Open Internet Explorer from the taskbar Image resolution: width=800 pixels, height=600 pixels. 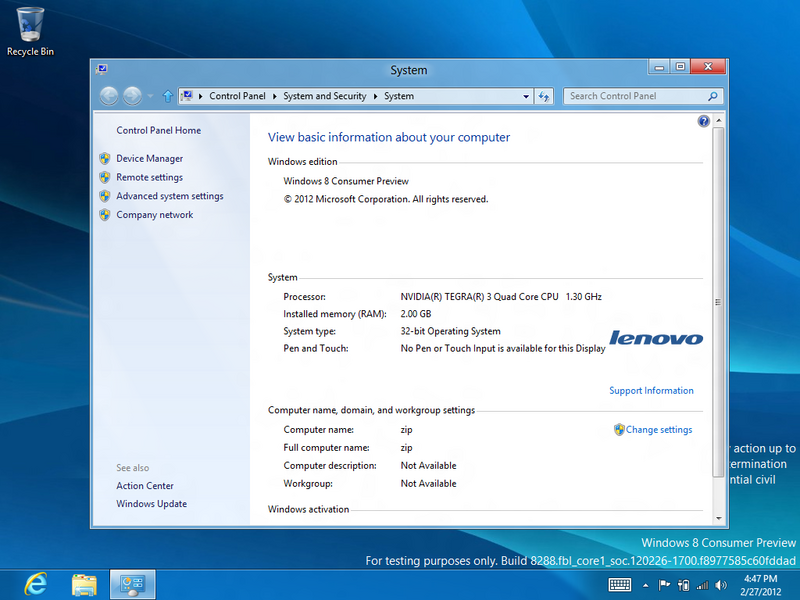[x=37, y=583]
